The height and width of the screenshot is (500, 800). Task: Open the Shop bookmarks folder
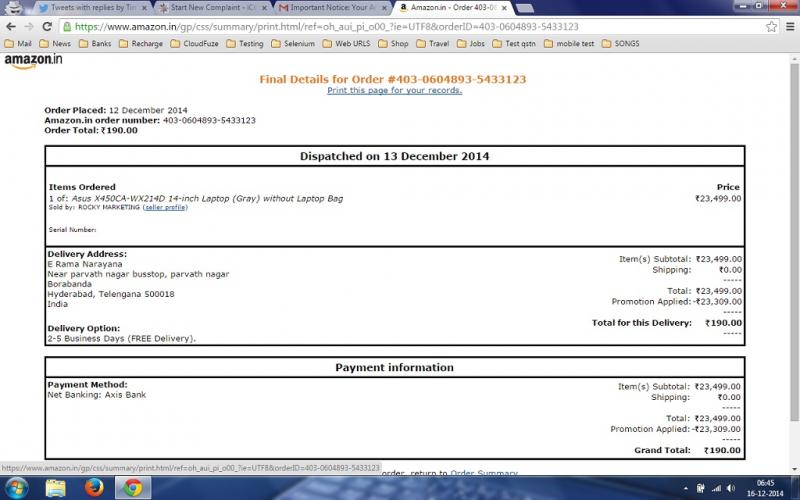(x=393, y=43)
